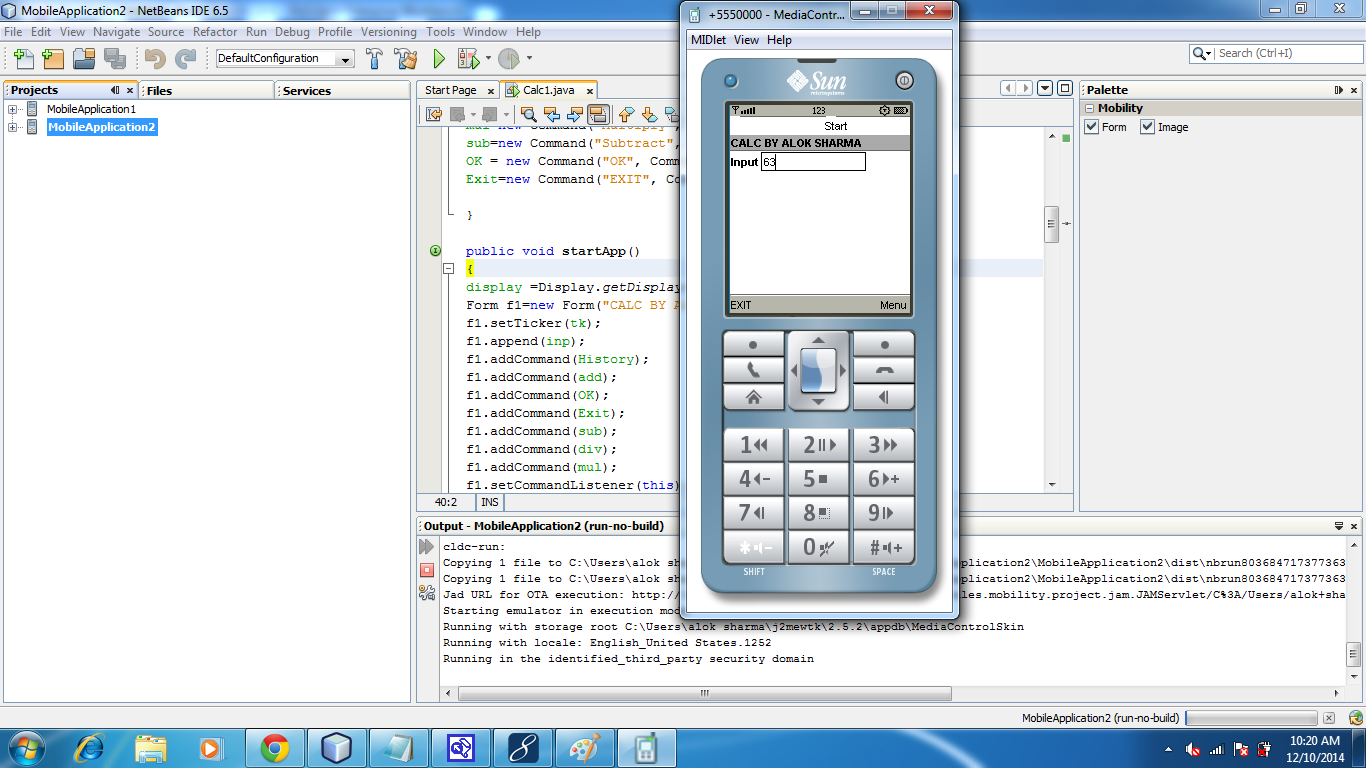This screenshot has width=1366, height=768.
Task: Expand the MobileApplication1 project node
Action: pyautogui.click(x=13, y=109)
